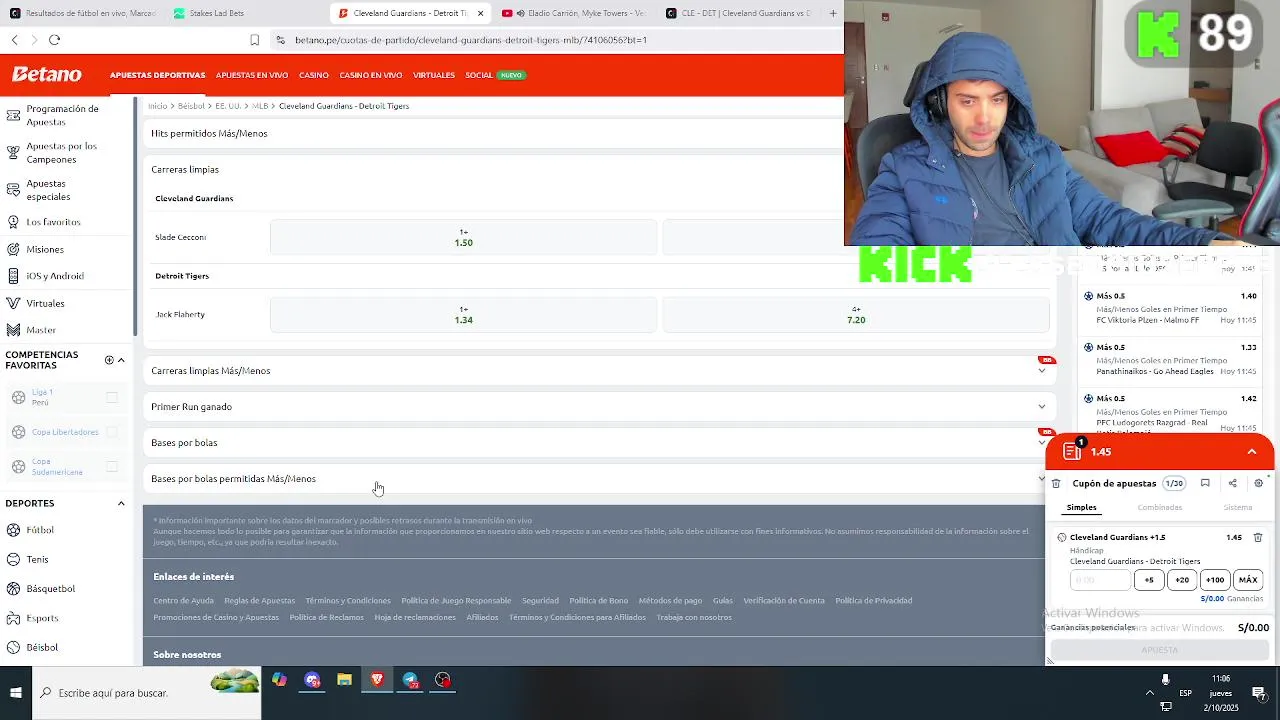The width and height of the screenshot is (1280, 720).
Task: Open Windows notification center
Action: pyautogui.click(x=1259, y=692)
